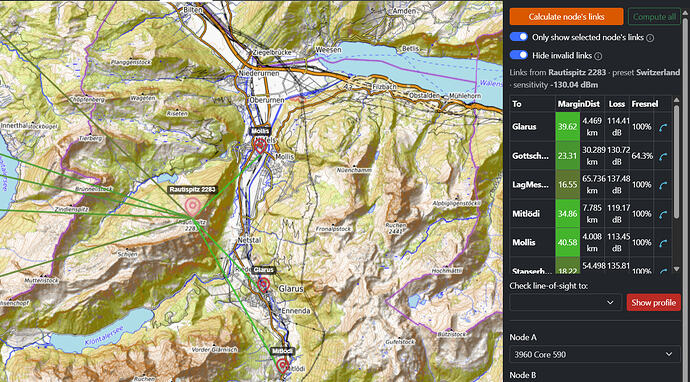This screenshot has height=382, width=690.
Task: Select the Gottsch... row name in table
Action: pos(531,156)
